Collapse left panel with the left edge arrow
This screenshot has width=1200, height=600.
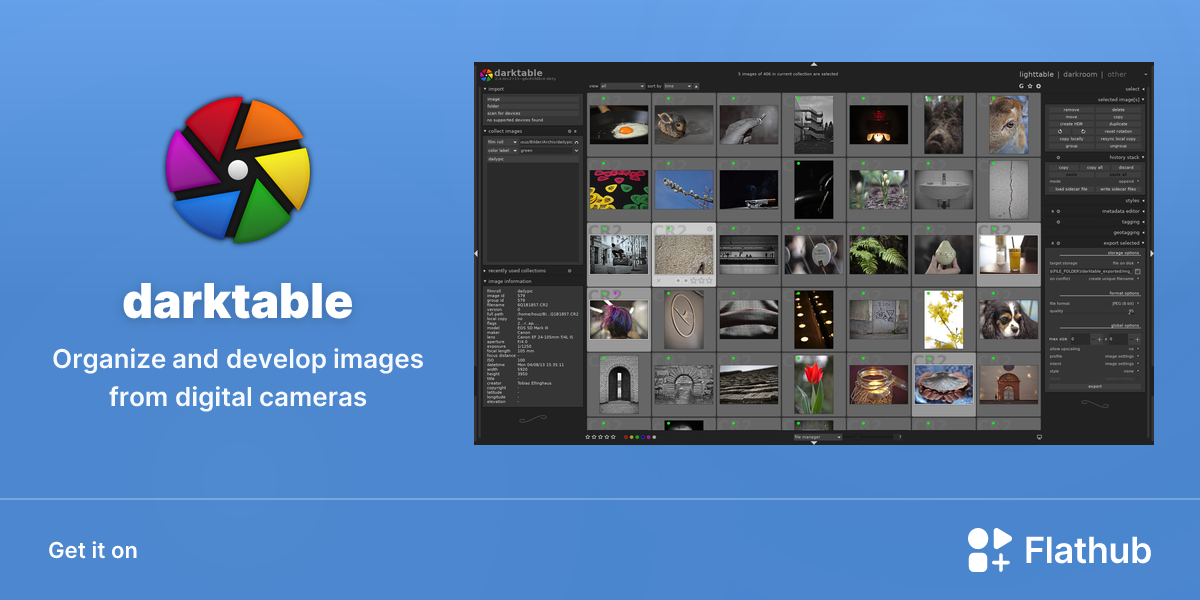[476, 254]
